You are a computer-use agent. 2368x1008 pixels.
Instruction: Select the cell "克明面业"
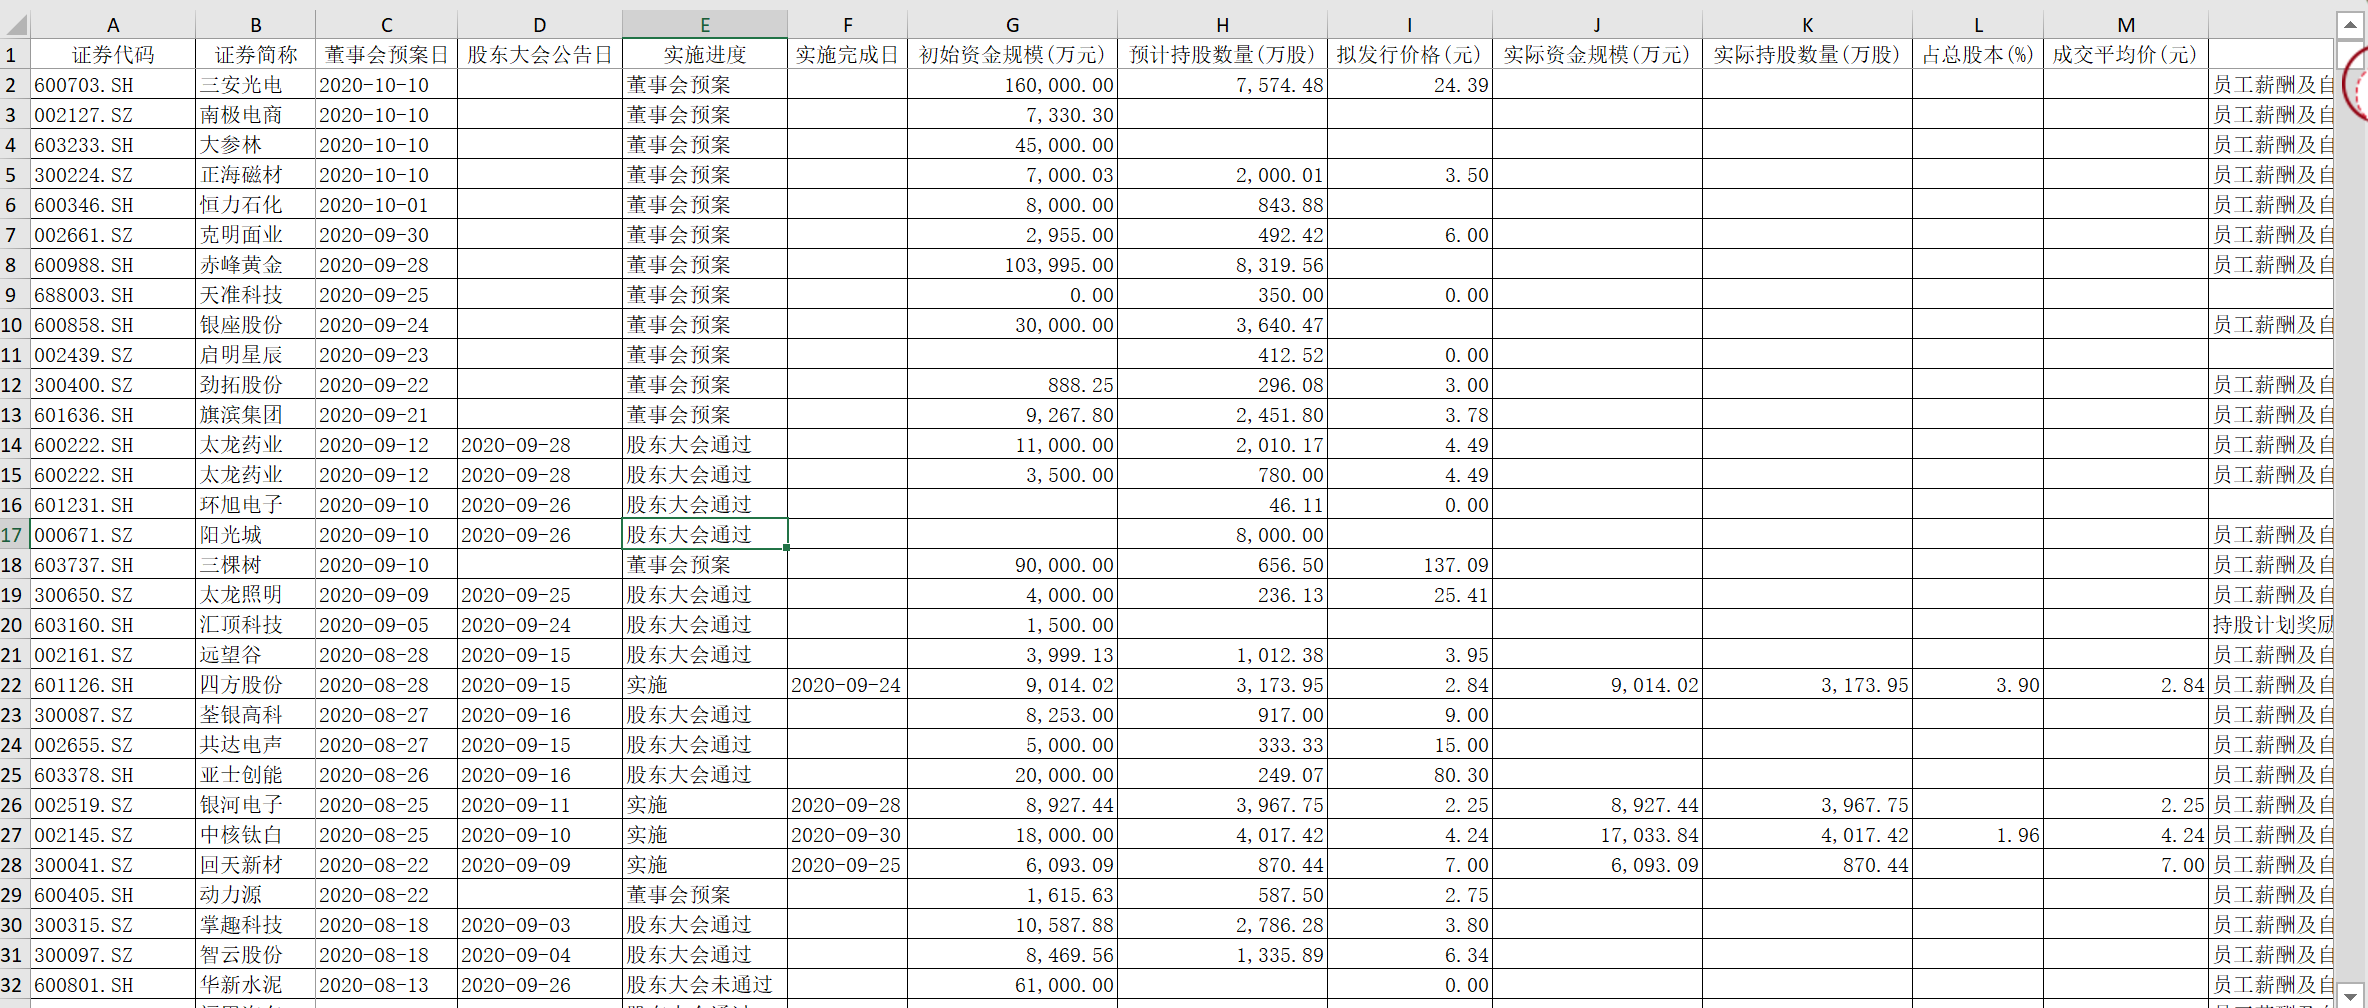tap(256, 234)
